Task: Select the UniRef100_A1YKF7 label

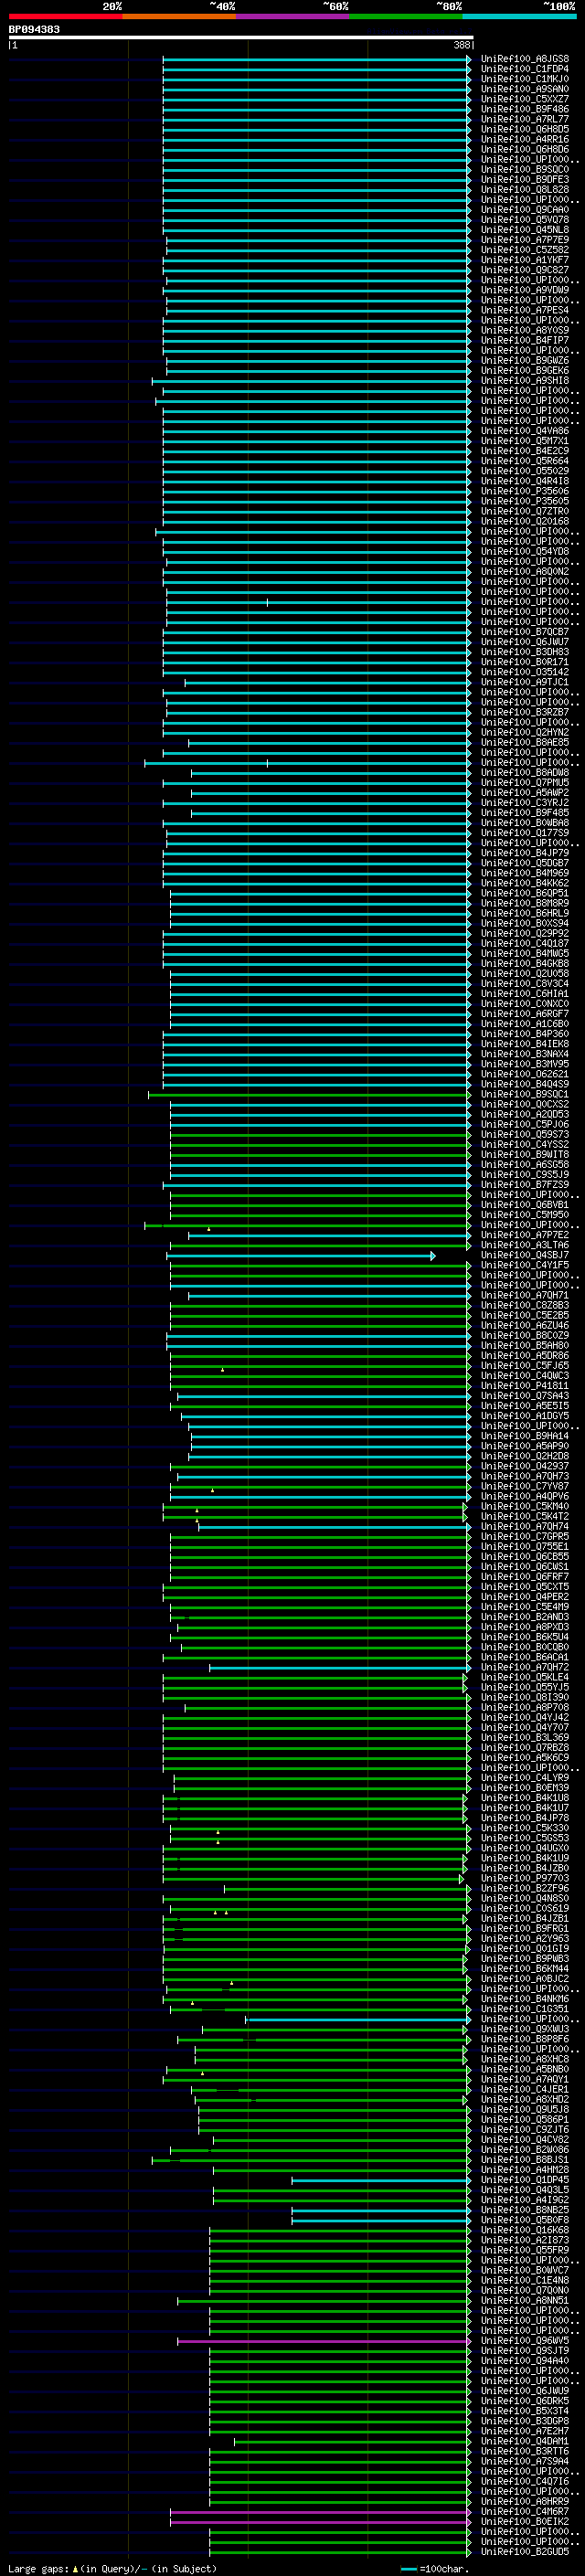Action: pos(525,260)
